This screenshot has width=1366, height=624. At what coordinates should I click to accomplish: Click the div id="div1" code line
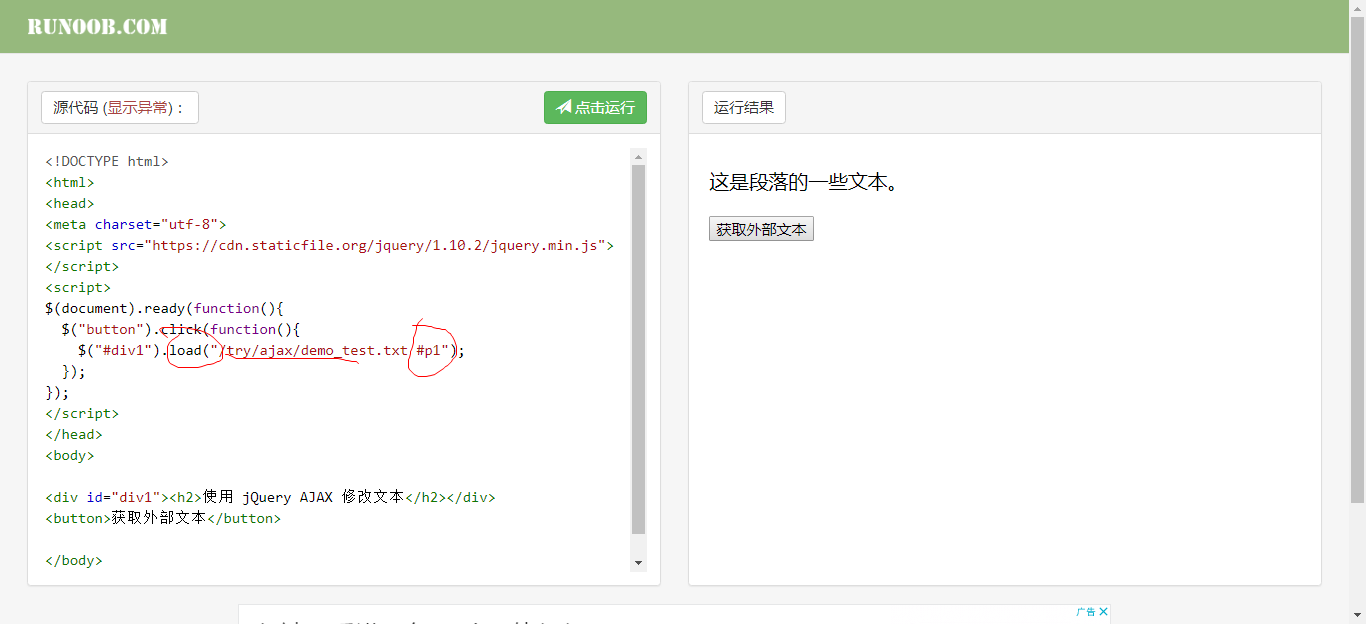coord(270,497)
